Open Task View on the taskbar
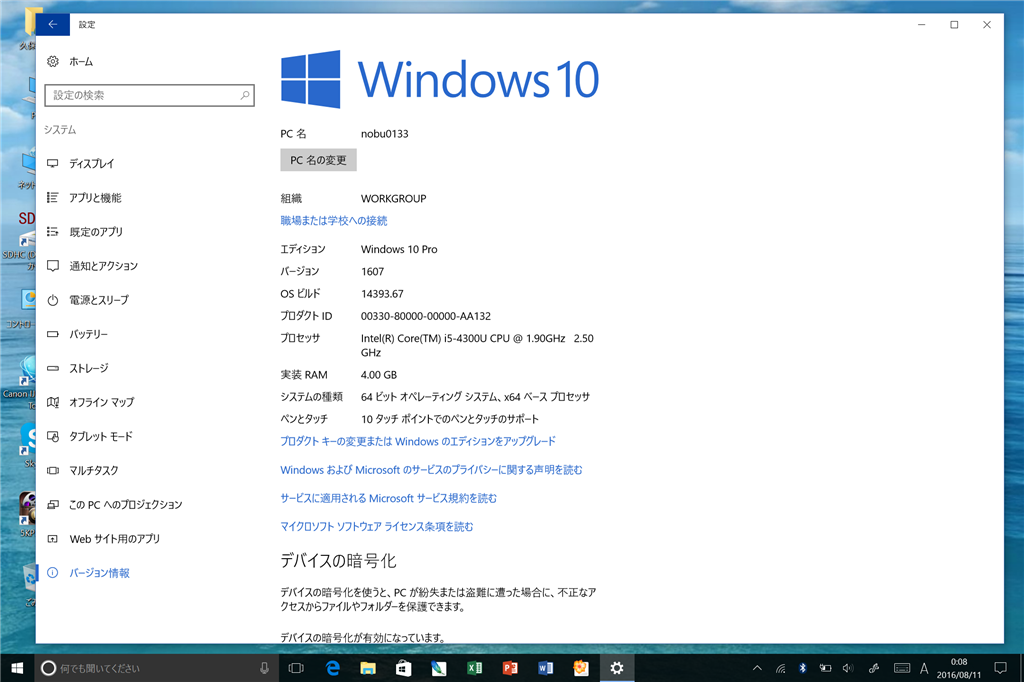 tap(296, 668)
